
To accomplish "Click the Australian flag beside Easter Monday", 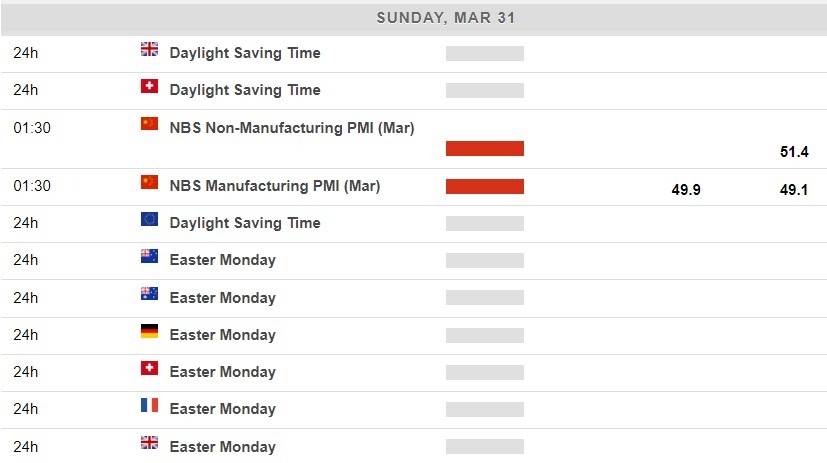I will (149, 294).
